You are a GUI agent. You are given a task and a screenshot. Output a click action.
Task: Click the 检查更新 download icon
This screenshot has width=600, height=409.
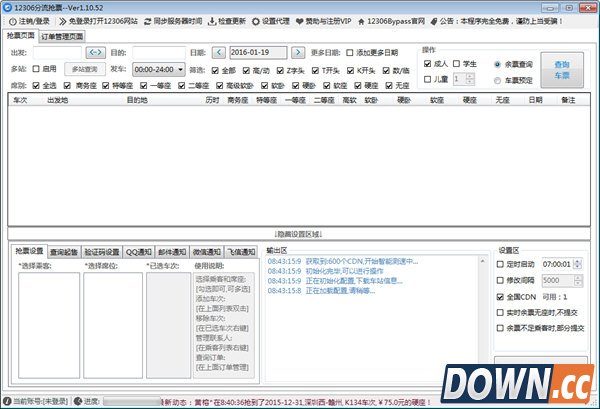(x=212, y=21)
